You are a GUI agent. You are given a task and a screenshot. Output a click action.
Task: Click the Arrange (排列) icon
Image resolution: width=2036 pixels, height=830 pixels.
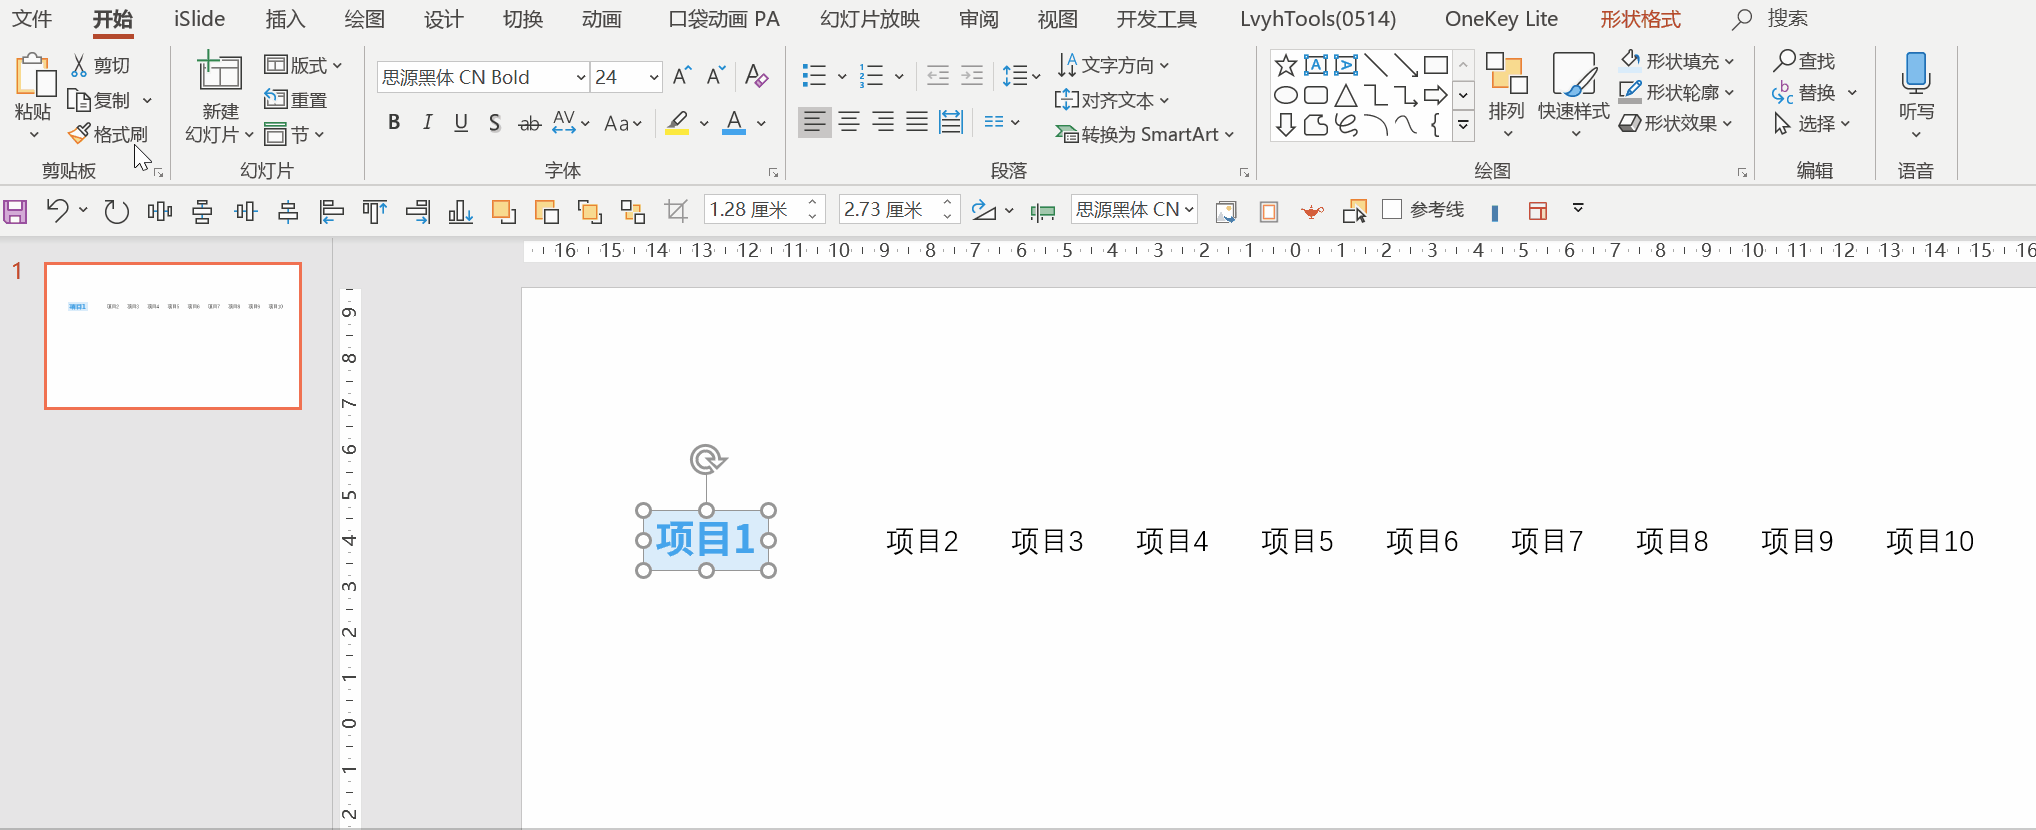[x=1506, y=75]
